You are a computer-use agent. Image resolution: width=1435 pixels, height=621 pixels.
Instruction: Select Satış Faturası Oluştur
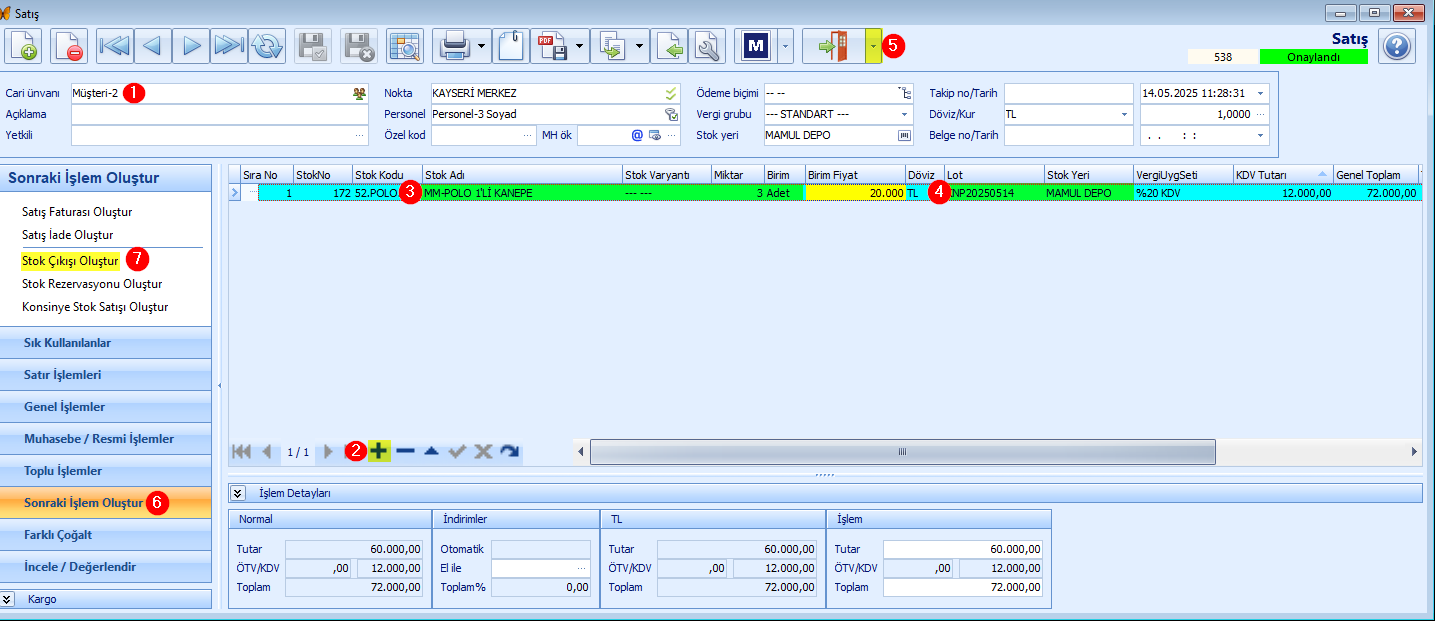pos(77,212)
